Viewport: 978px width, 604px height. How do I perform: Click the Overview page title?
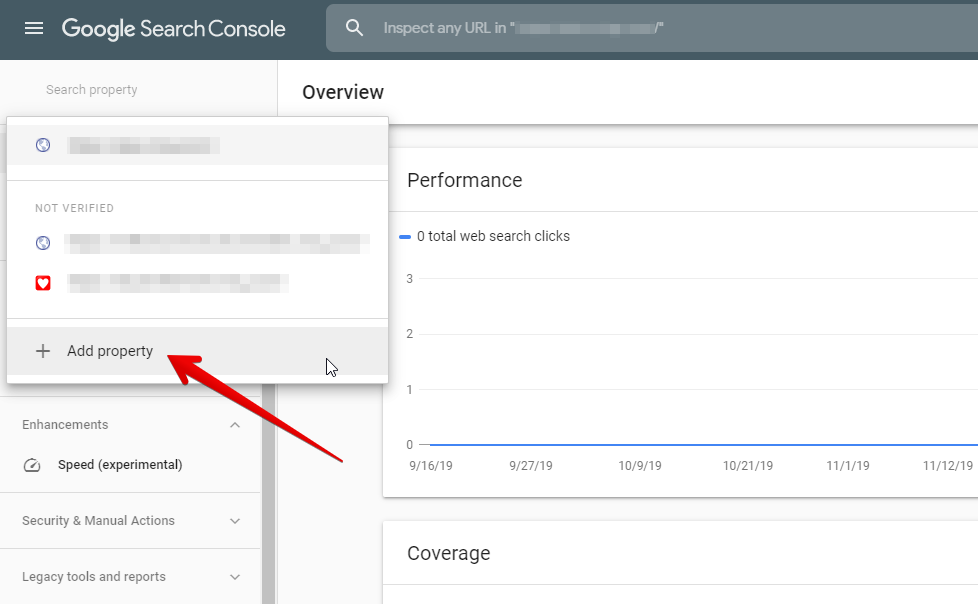pyautogui.click(x=343, y=92)
